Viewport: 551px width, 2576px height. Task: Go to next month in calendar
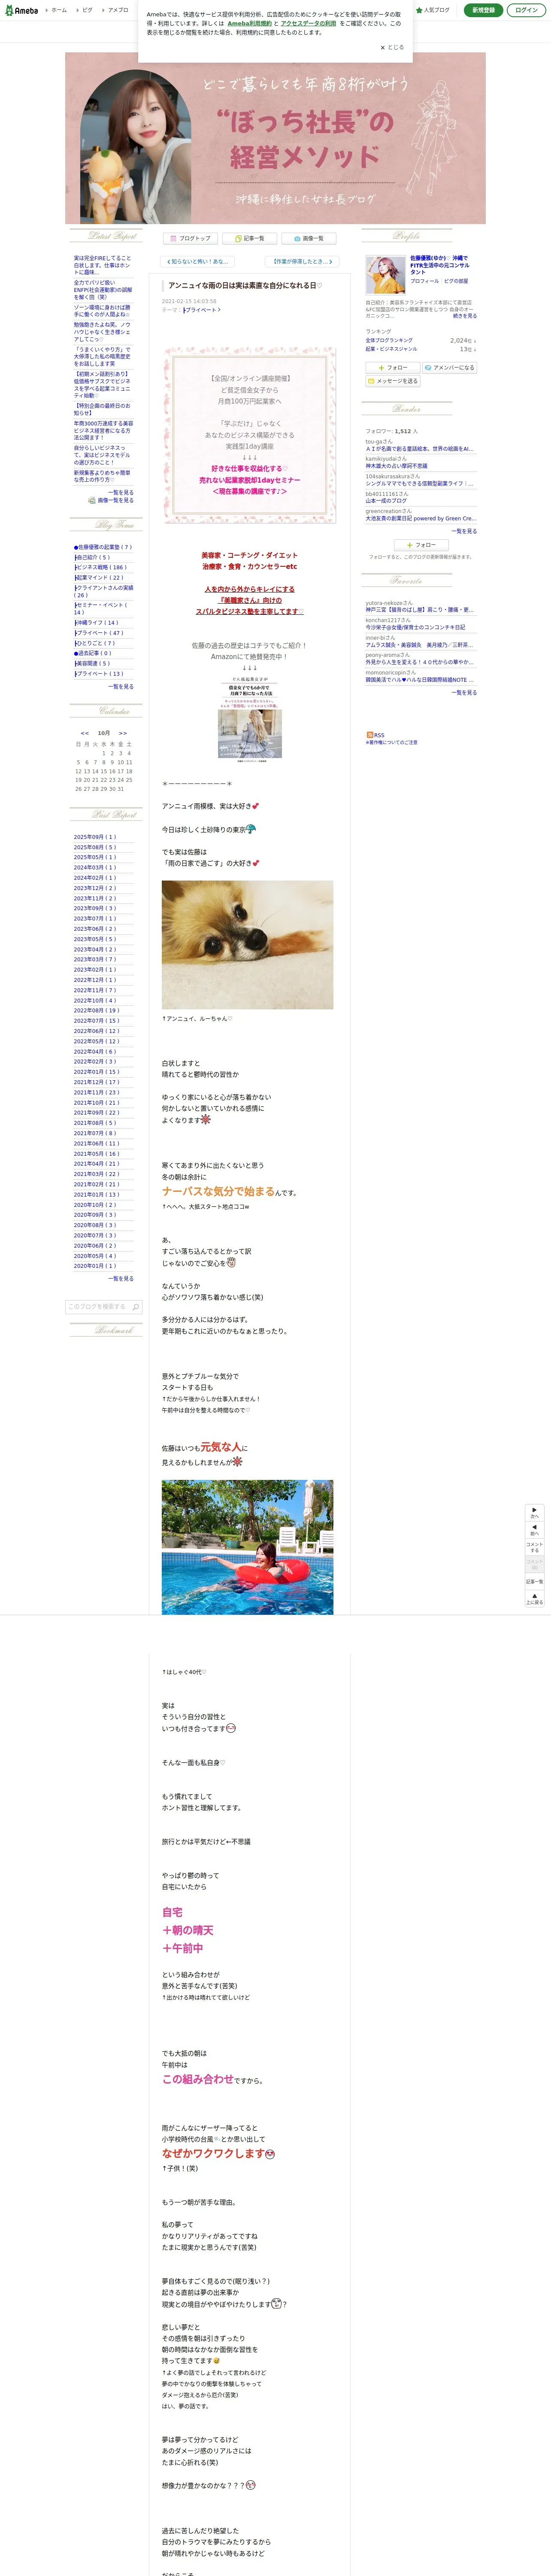[x=123, y=733]
